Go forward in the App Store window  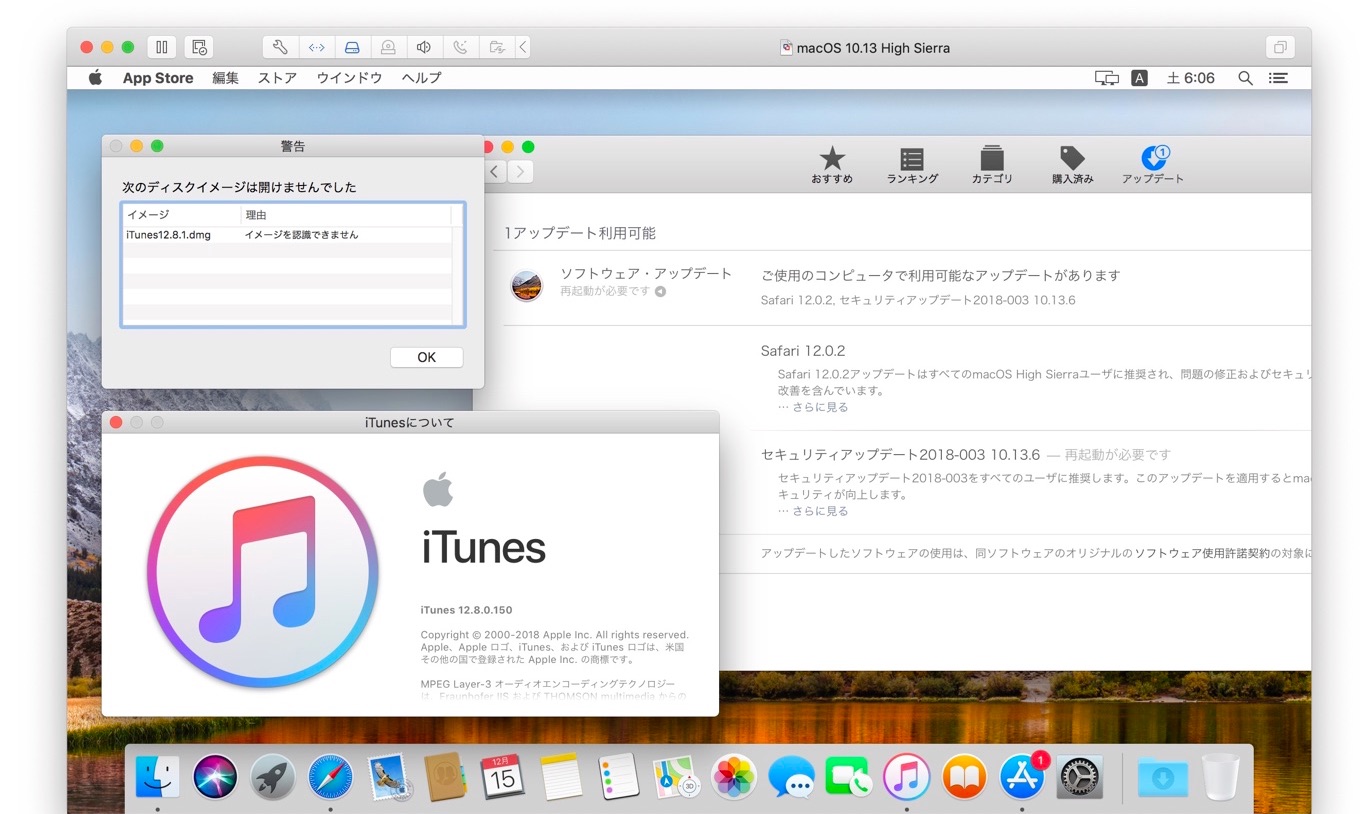click(520, 172)
